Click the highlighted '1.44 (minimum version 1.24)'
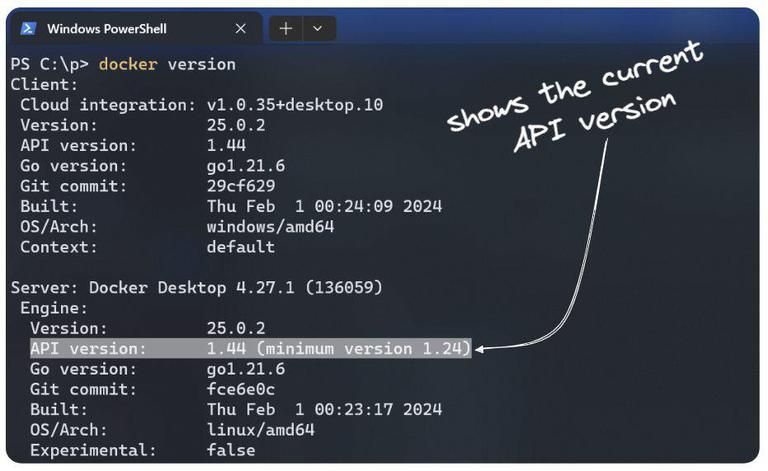Screen dimensions: 768x471 (x=338, y=349)
